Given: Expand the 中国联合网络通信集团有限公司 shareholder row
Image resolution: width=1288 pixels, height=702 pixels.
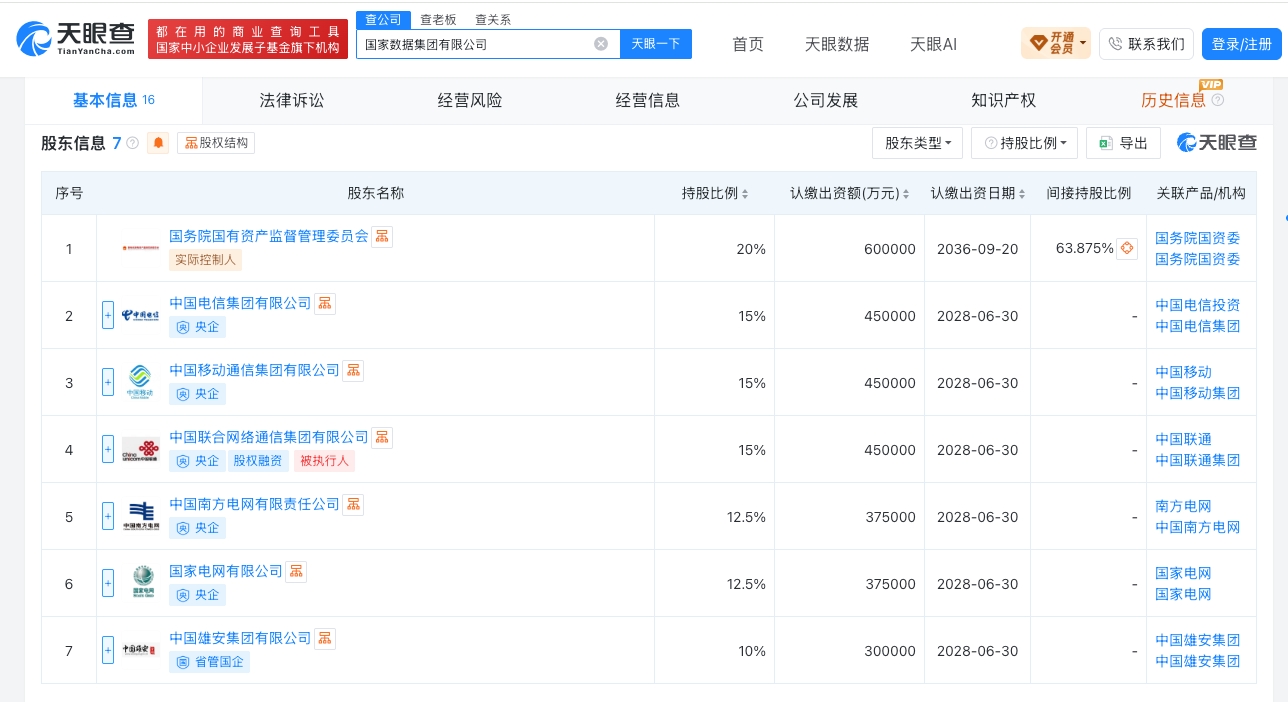Looking at the screenshot, I should point(108,450).
